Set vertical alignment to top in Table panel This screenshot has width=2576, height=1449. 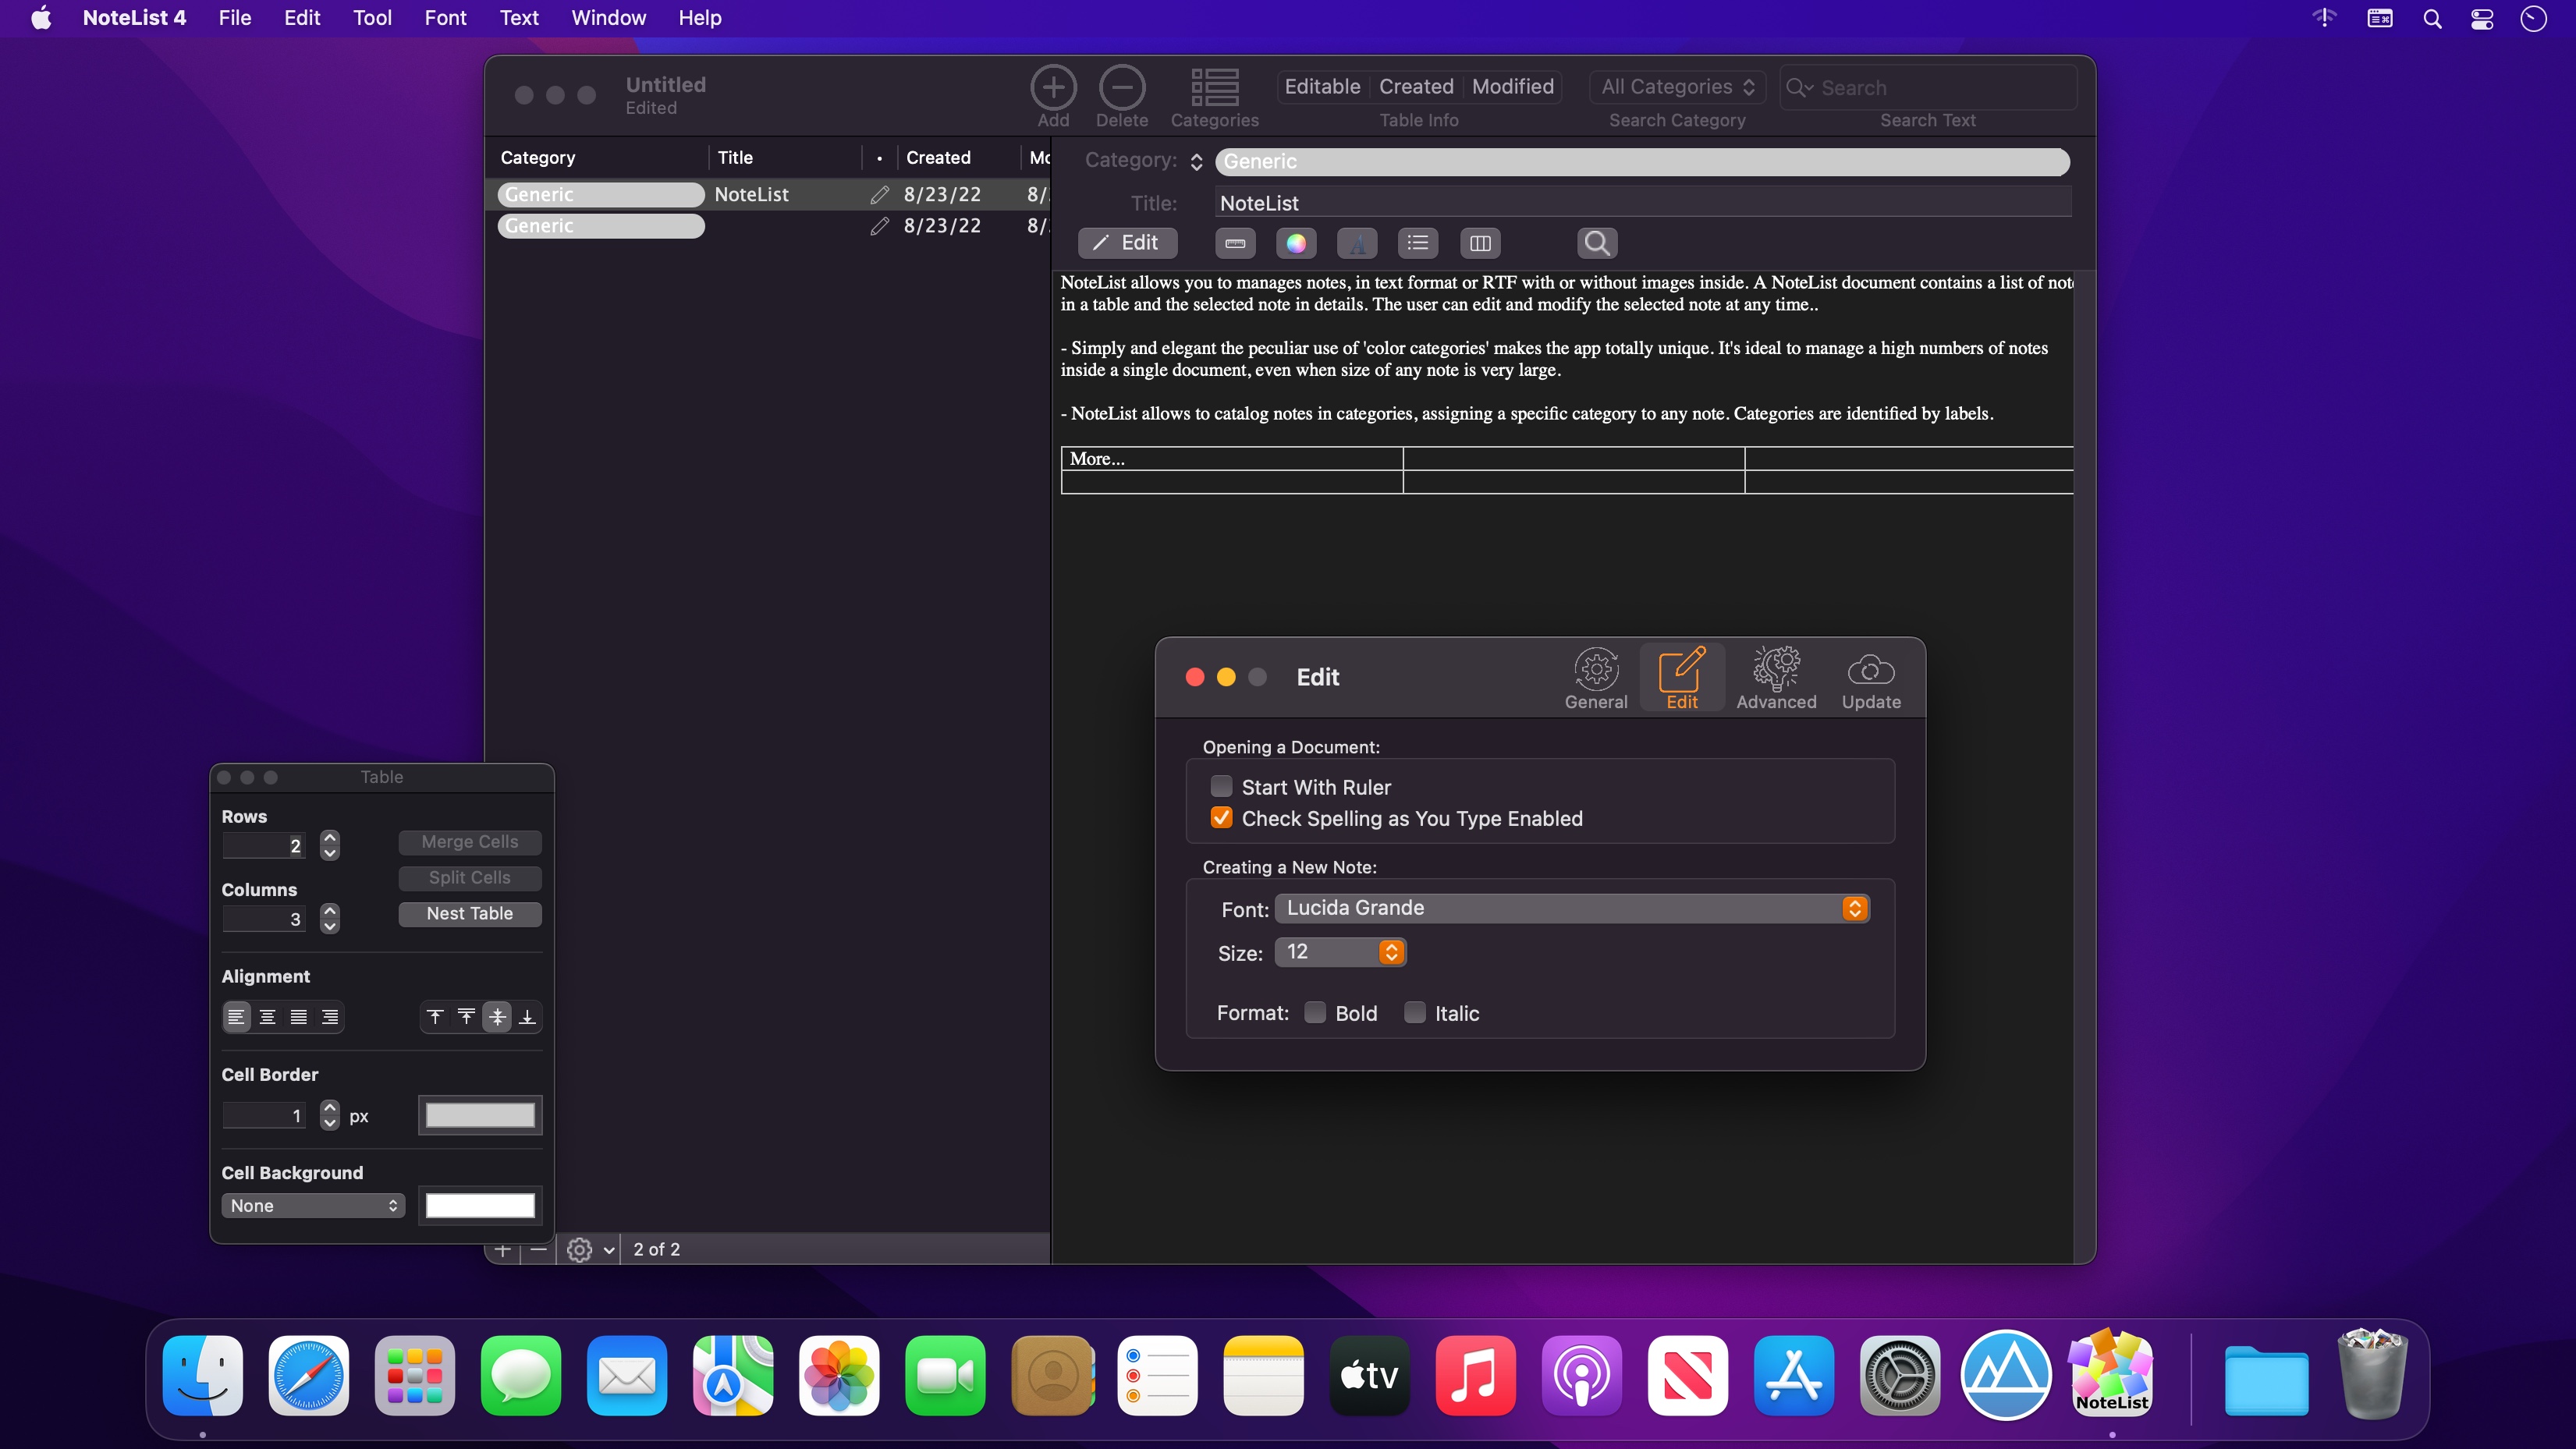435,1017
